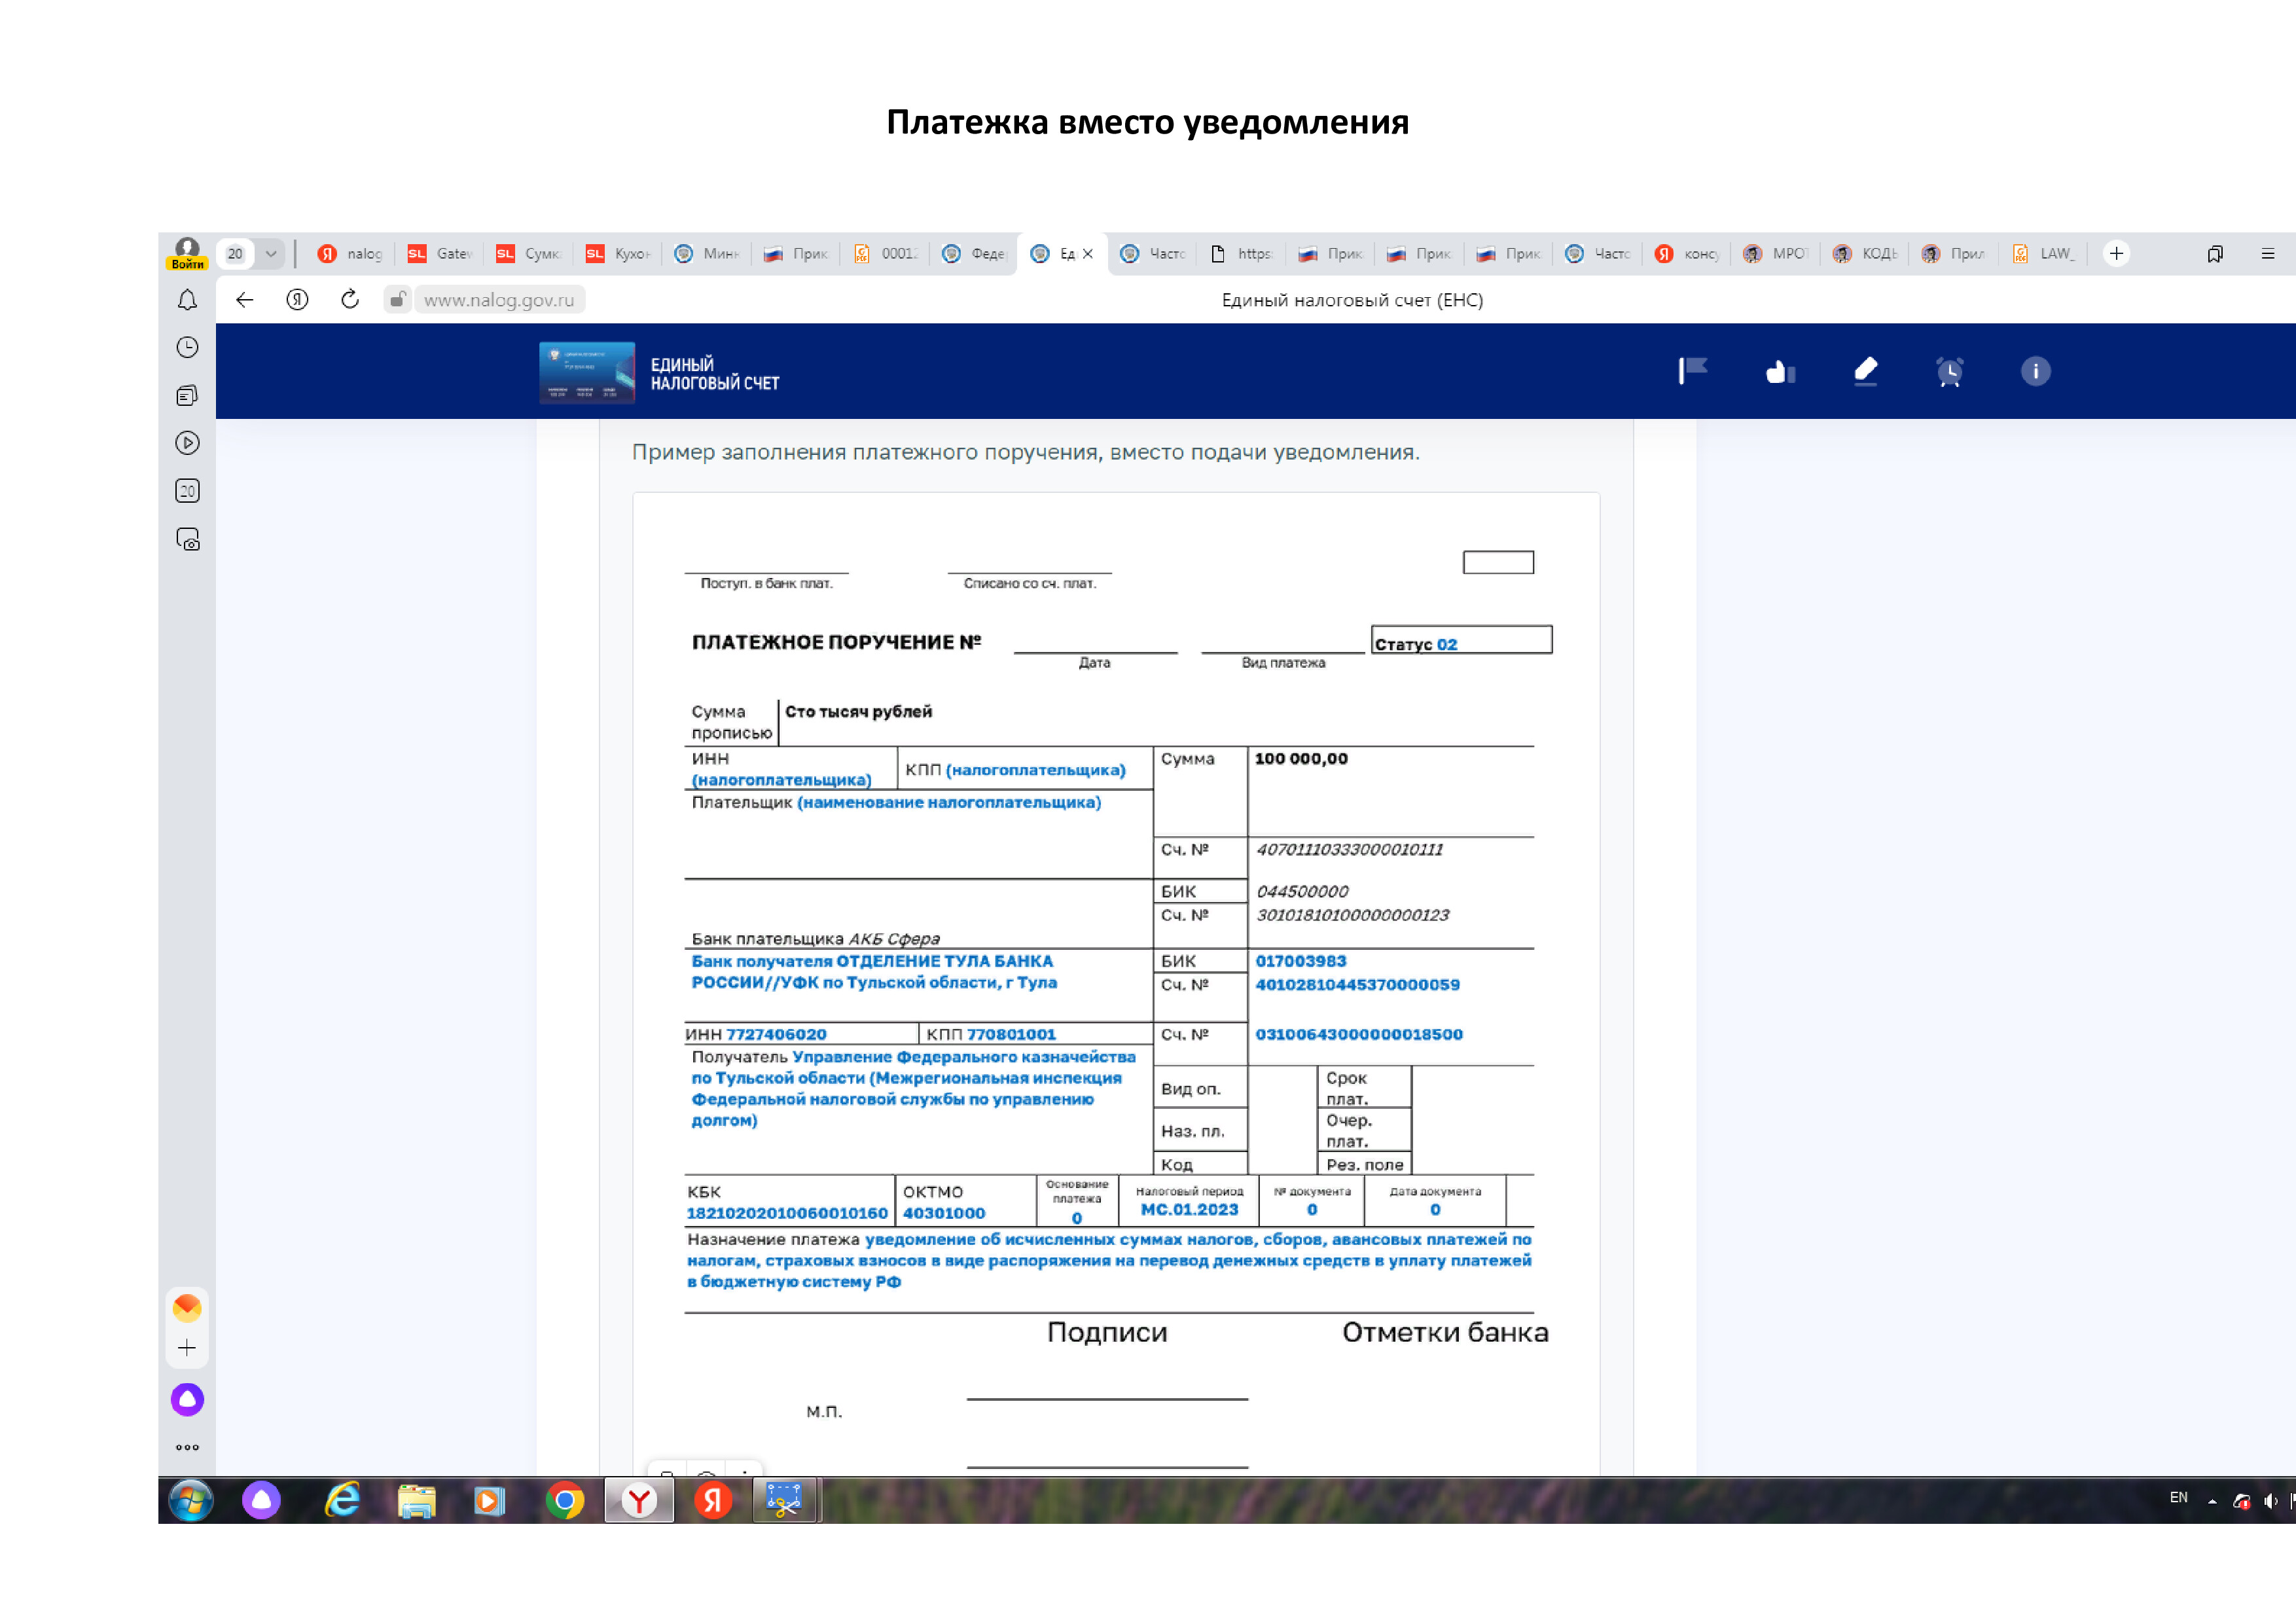Open the collections icon in sidebar
Screen dimensions: 2296x1624
pos(187,396)
